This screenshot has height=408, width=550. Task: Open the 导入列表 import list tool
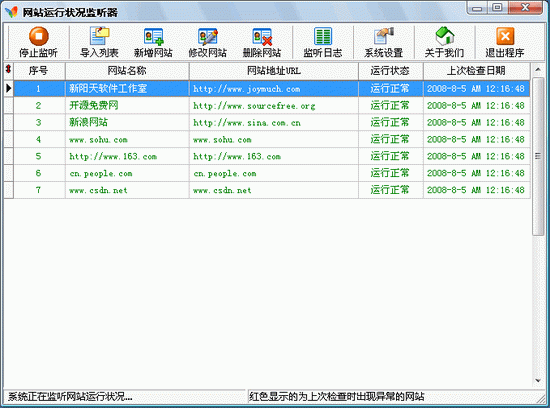99,42
